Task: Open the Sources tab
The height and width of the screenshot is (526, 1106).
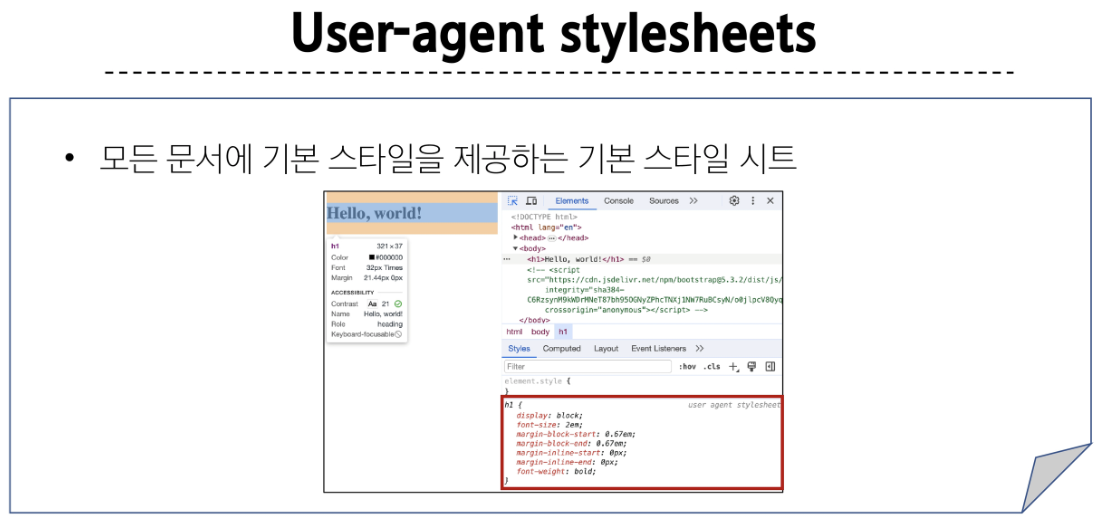Action: click(664, 201)
